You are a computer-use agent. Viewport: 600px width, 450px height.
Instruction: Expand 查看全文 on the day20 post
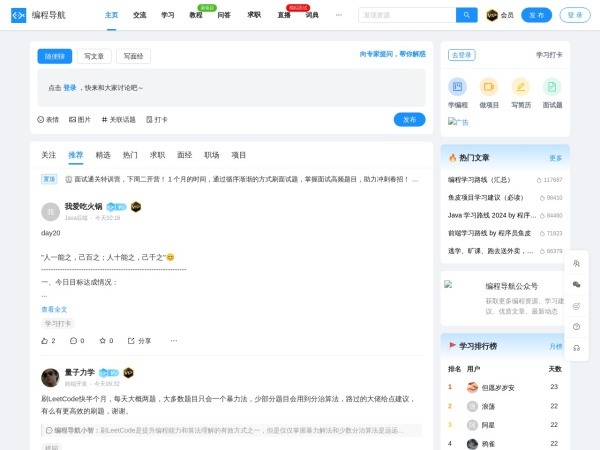[x=54, y=309]
